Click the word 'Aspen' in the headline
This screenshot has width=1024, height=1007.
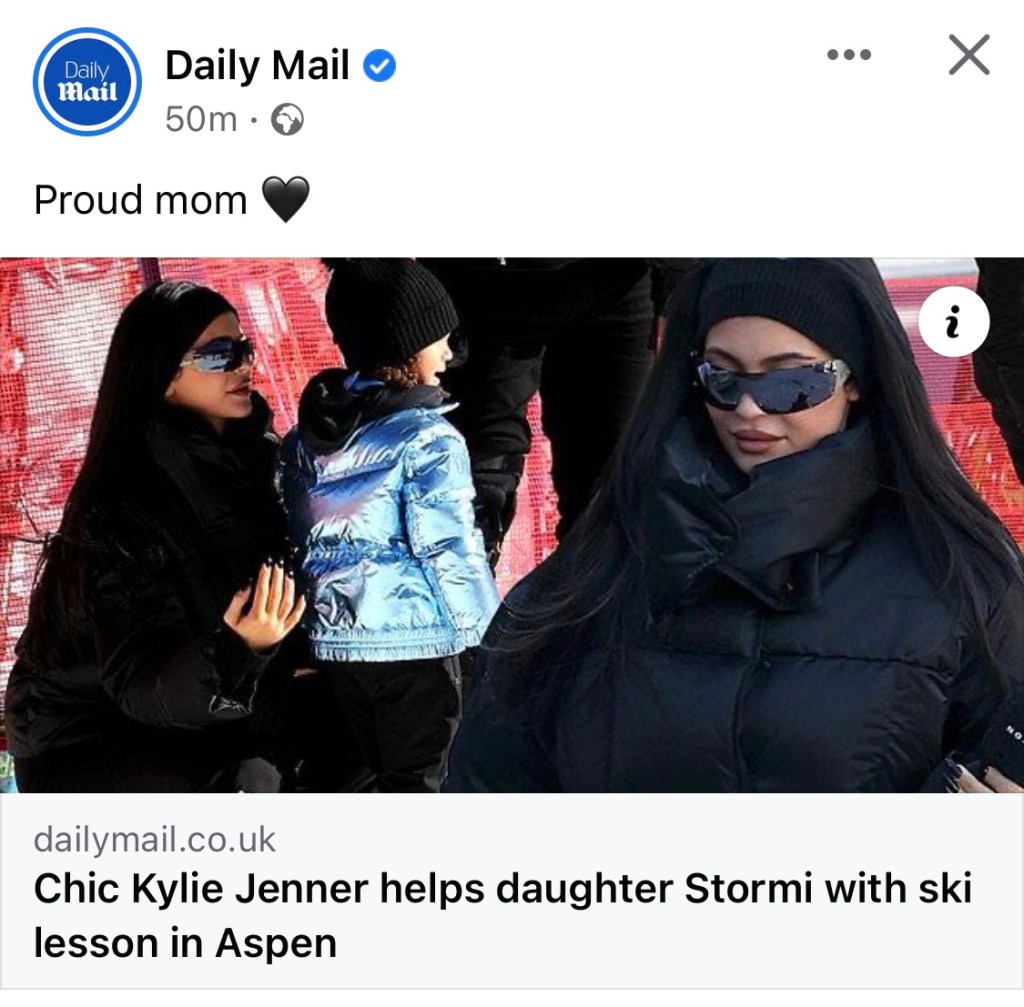276,944
